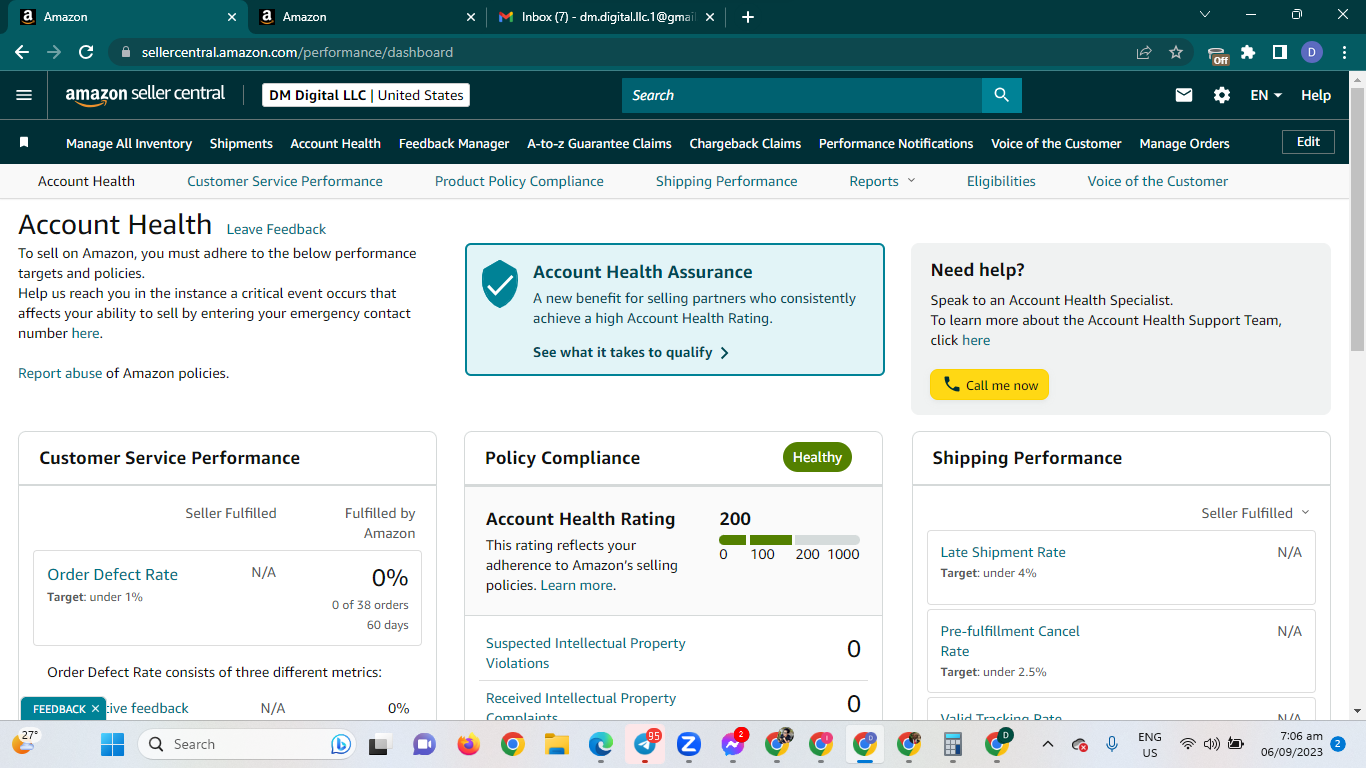The image size is (1366, 768).
Task: Open the Chrome profile D avatar
Action: click(1312, 52)
